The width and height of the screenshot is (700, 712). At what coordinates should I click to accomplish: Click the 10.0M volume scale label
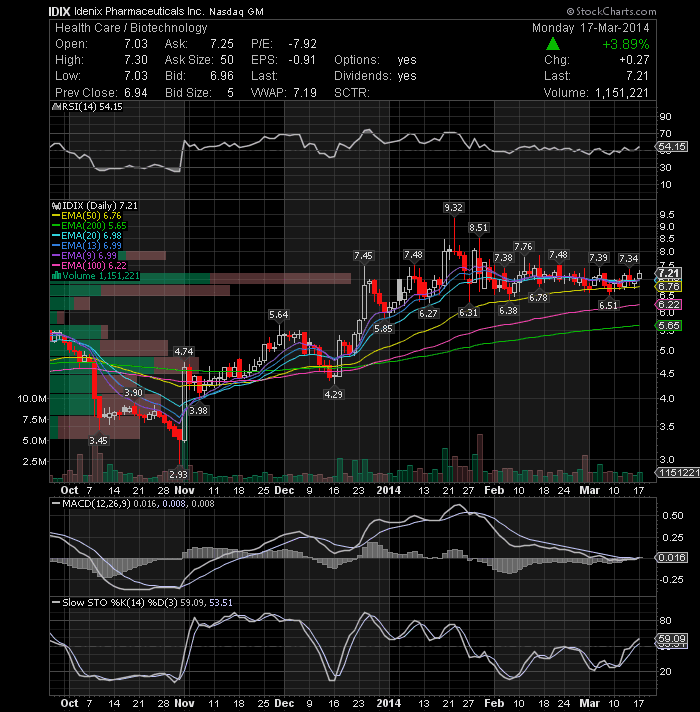coord(32,399)
